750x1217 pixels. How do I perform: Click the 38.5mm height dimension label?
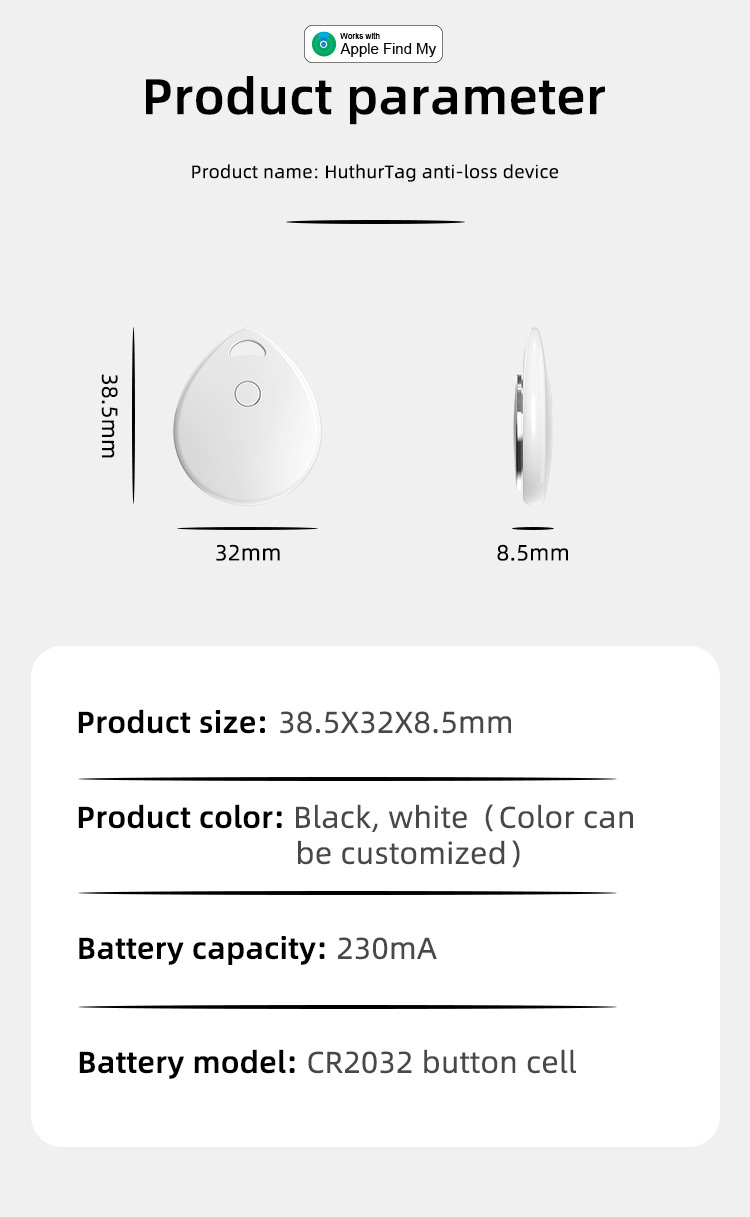pyautogui.click(x=108, y=416)
